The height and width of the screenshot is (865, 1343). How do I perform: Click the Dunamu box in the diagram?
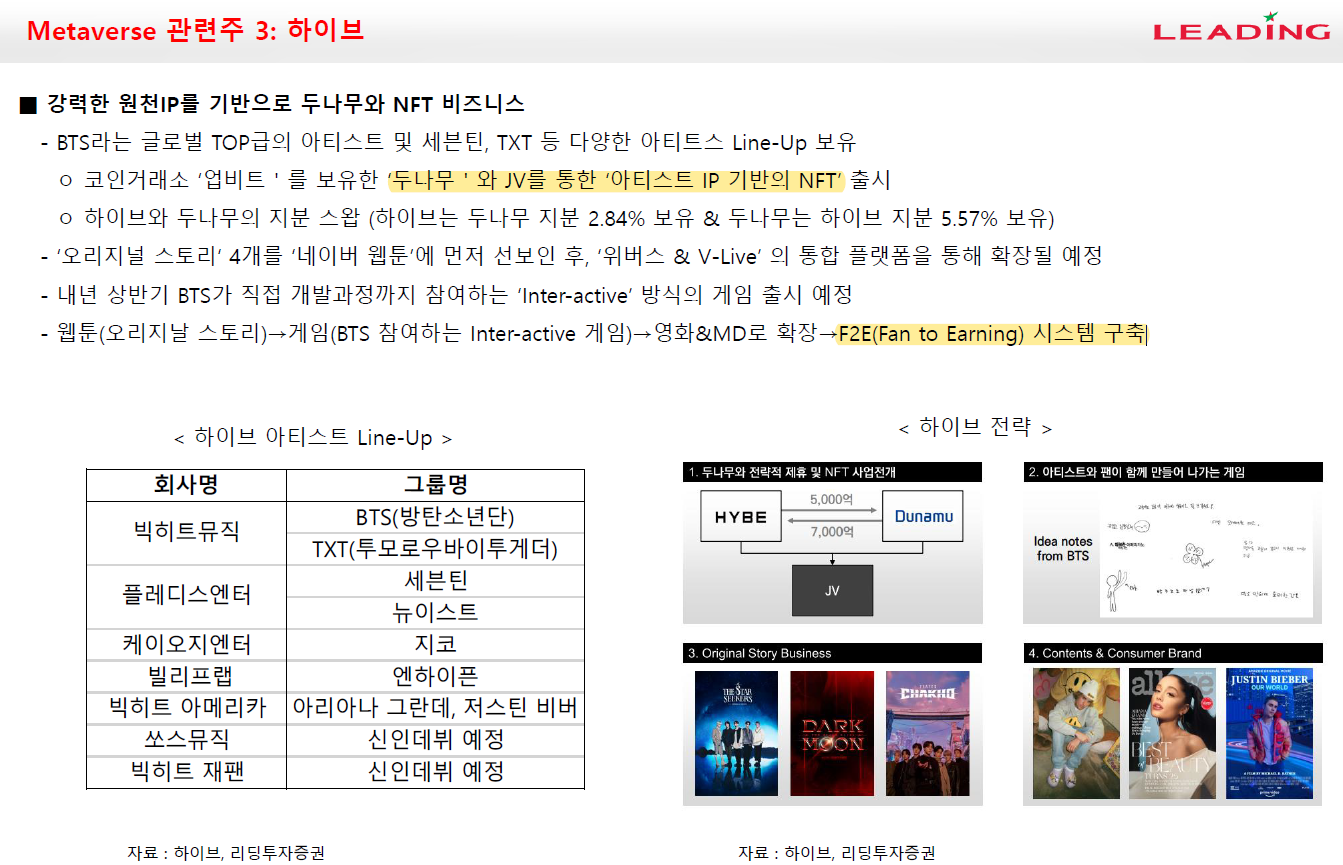(923, 517)
